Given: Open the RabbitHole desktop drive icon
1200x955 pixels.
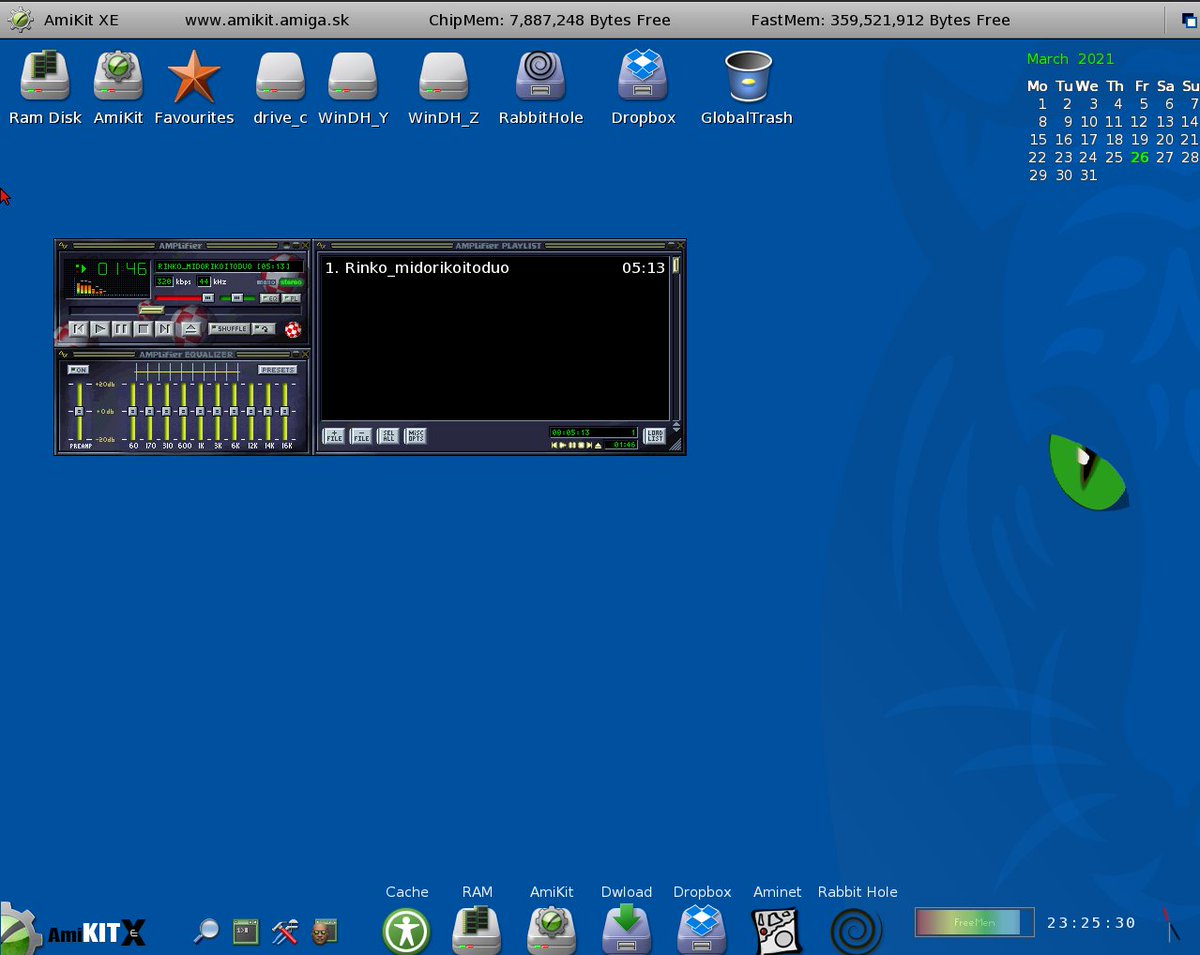Looking at the screenshot, I should (x=540, y=76).
